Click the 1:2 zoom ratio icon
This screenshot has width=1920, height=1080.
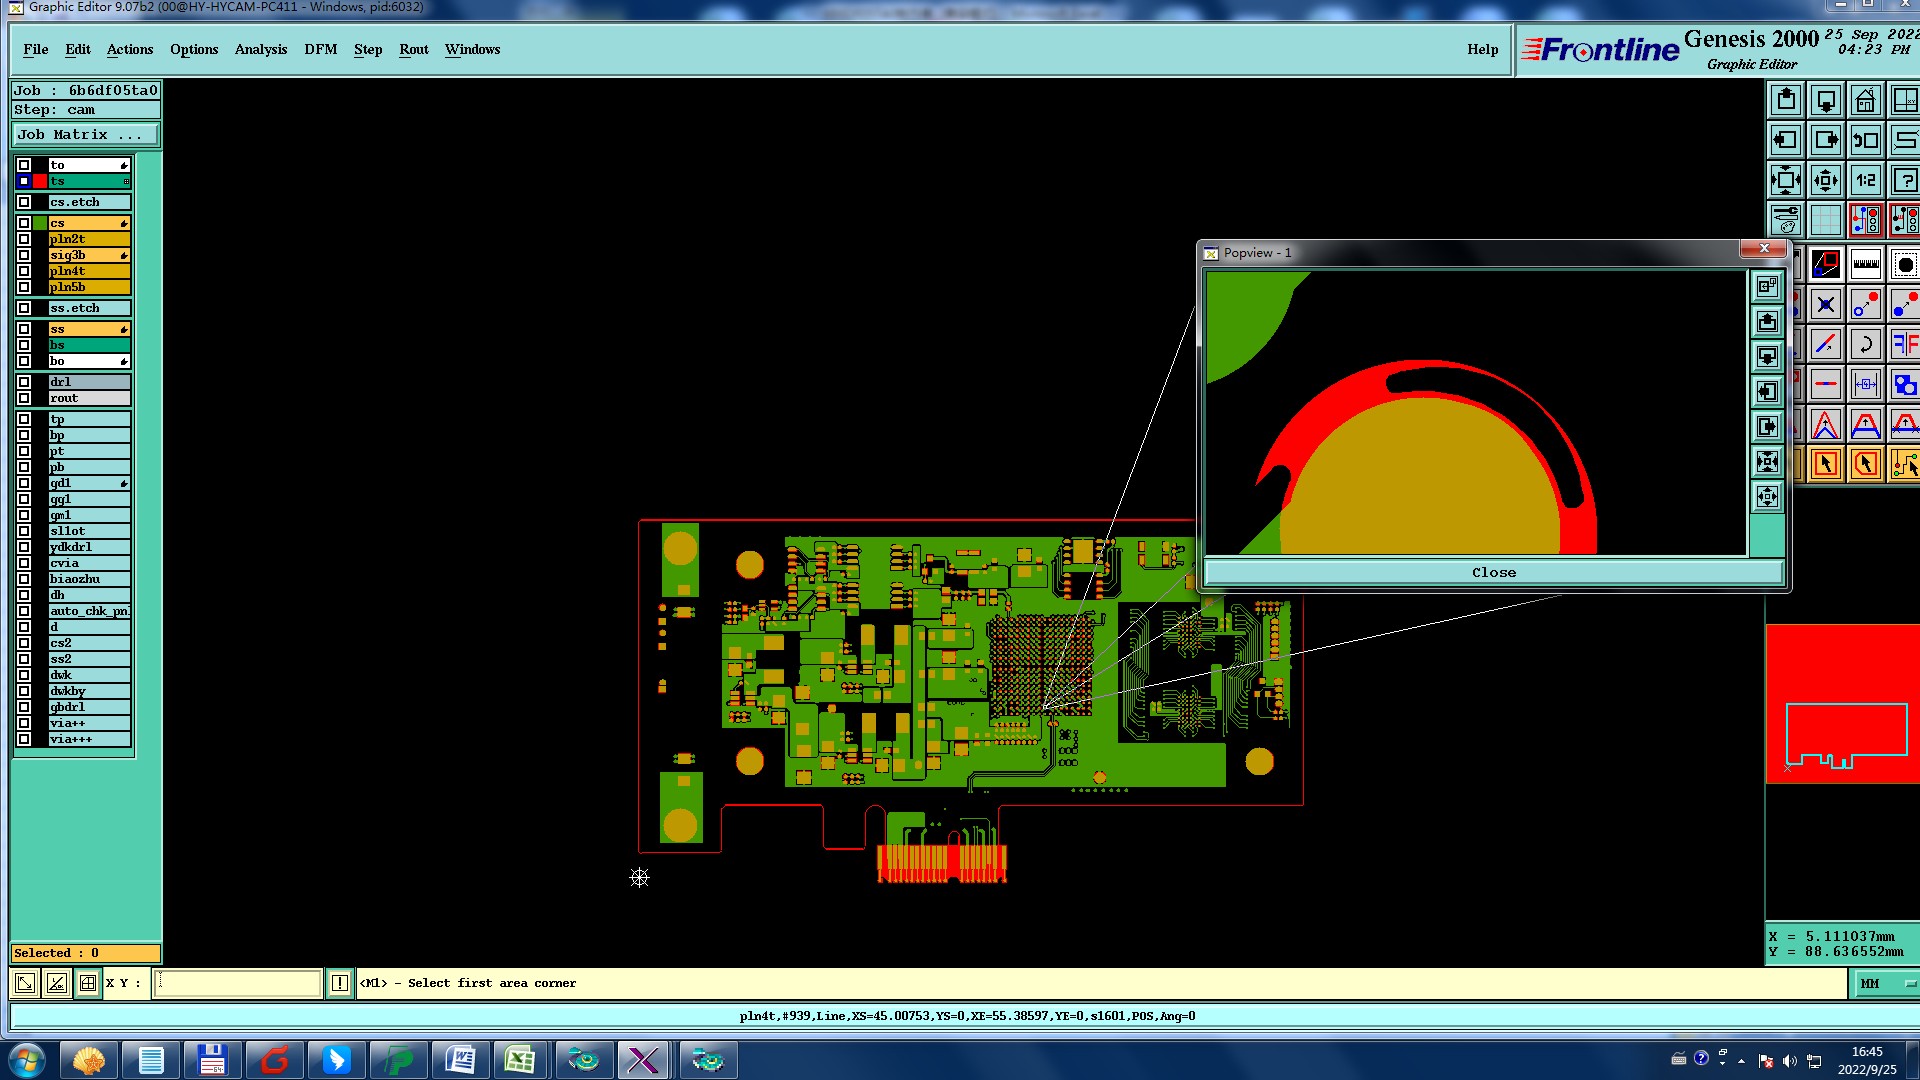click(1865, 181)
